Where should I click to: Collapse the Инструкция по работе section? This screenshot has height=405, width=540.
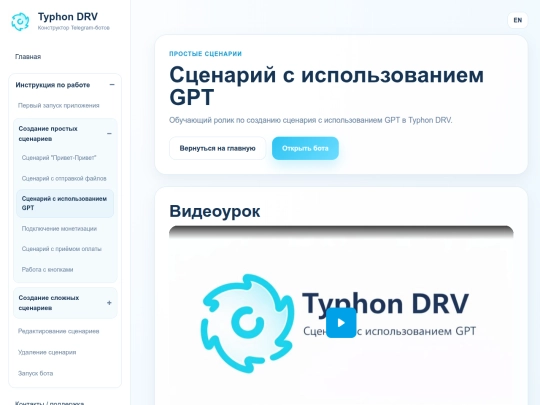click(112, 85)
